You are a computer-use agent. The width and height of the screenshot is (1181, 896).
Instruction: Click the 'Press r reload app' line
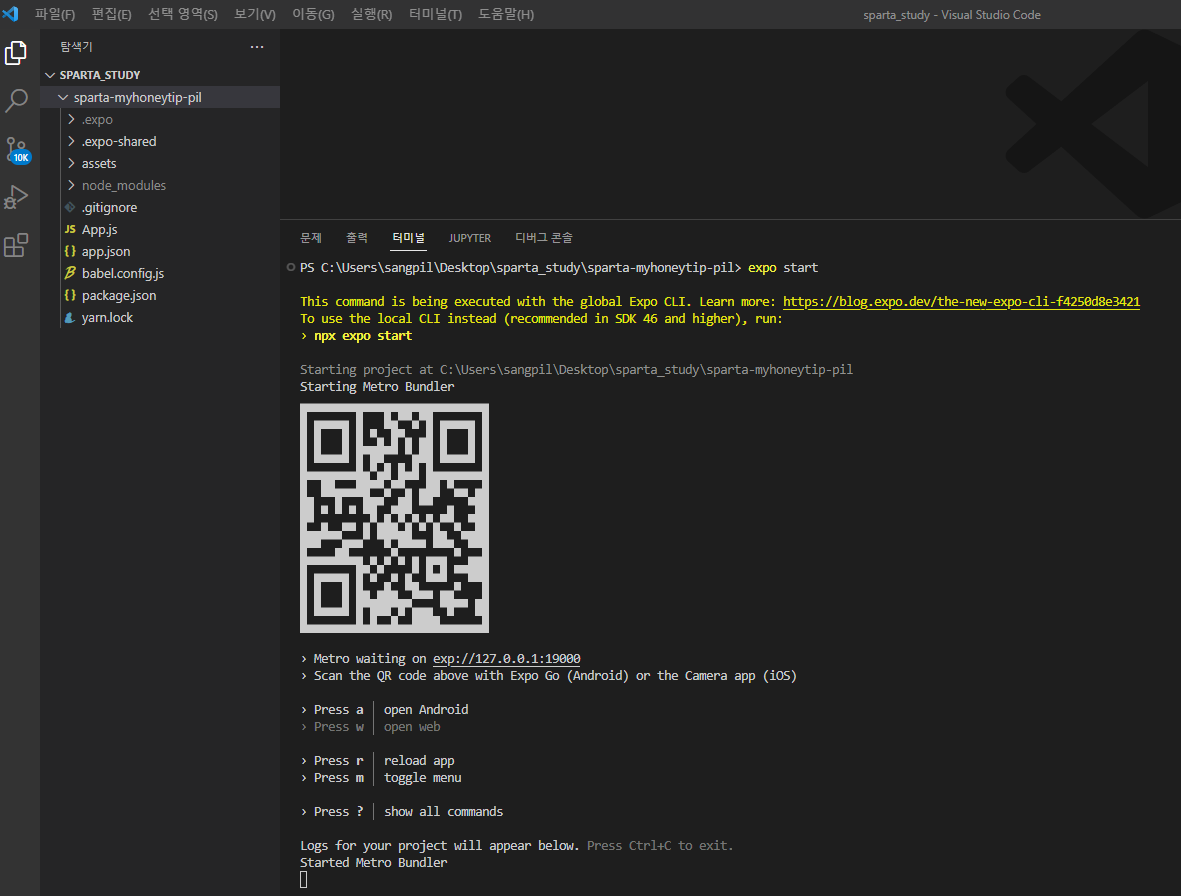tap(377, 760)
